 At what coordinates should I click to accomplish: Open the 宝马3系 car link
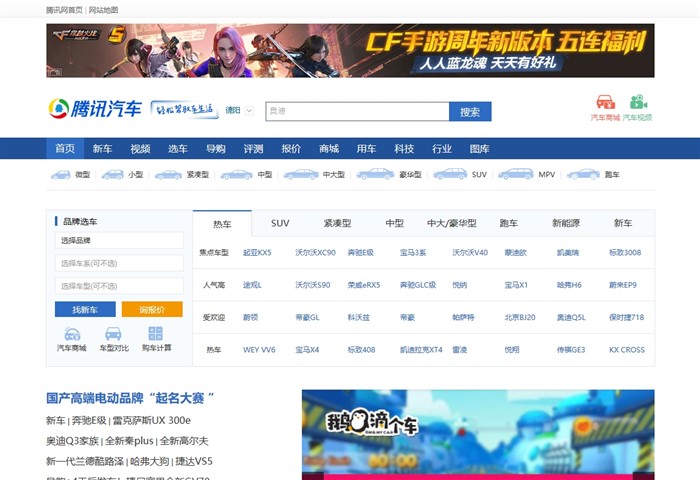point(413,253)
